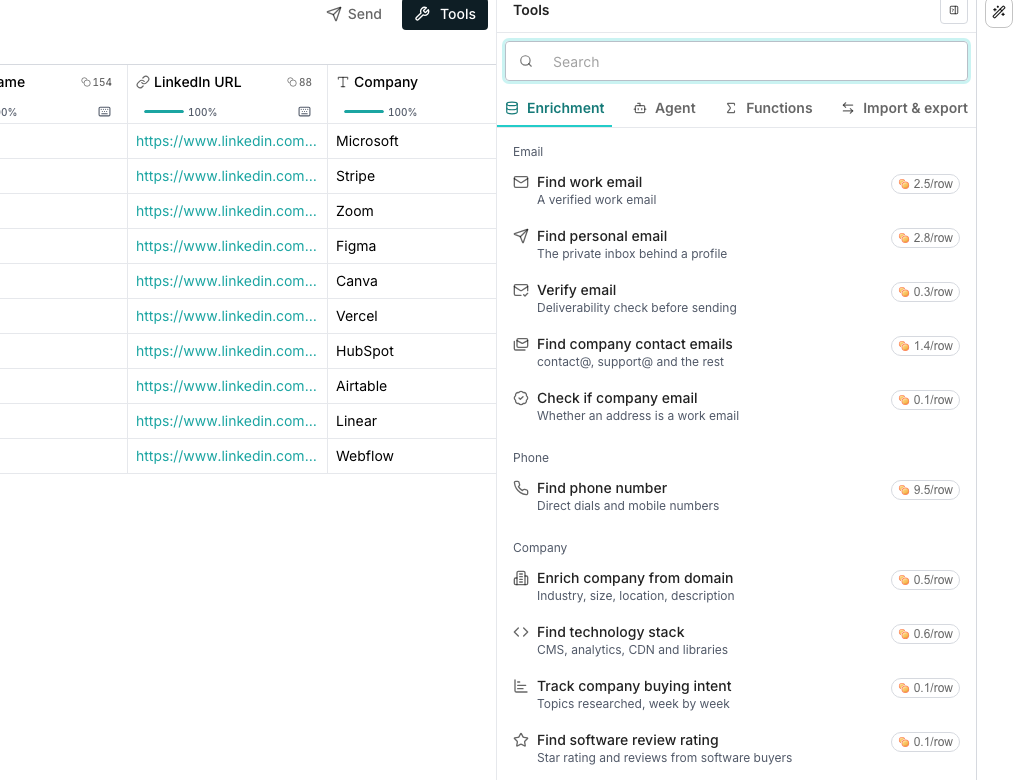
Task: Select the HubSpot company cell
Action: point(412,351)
